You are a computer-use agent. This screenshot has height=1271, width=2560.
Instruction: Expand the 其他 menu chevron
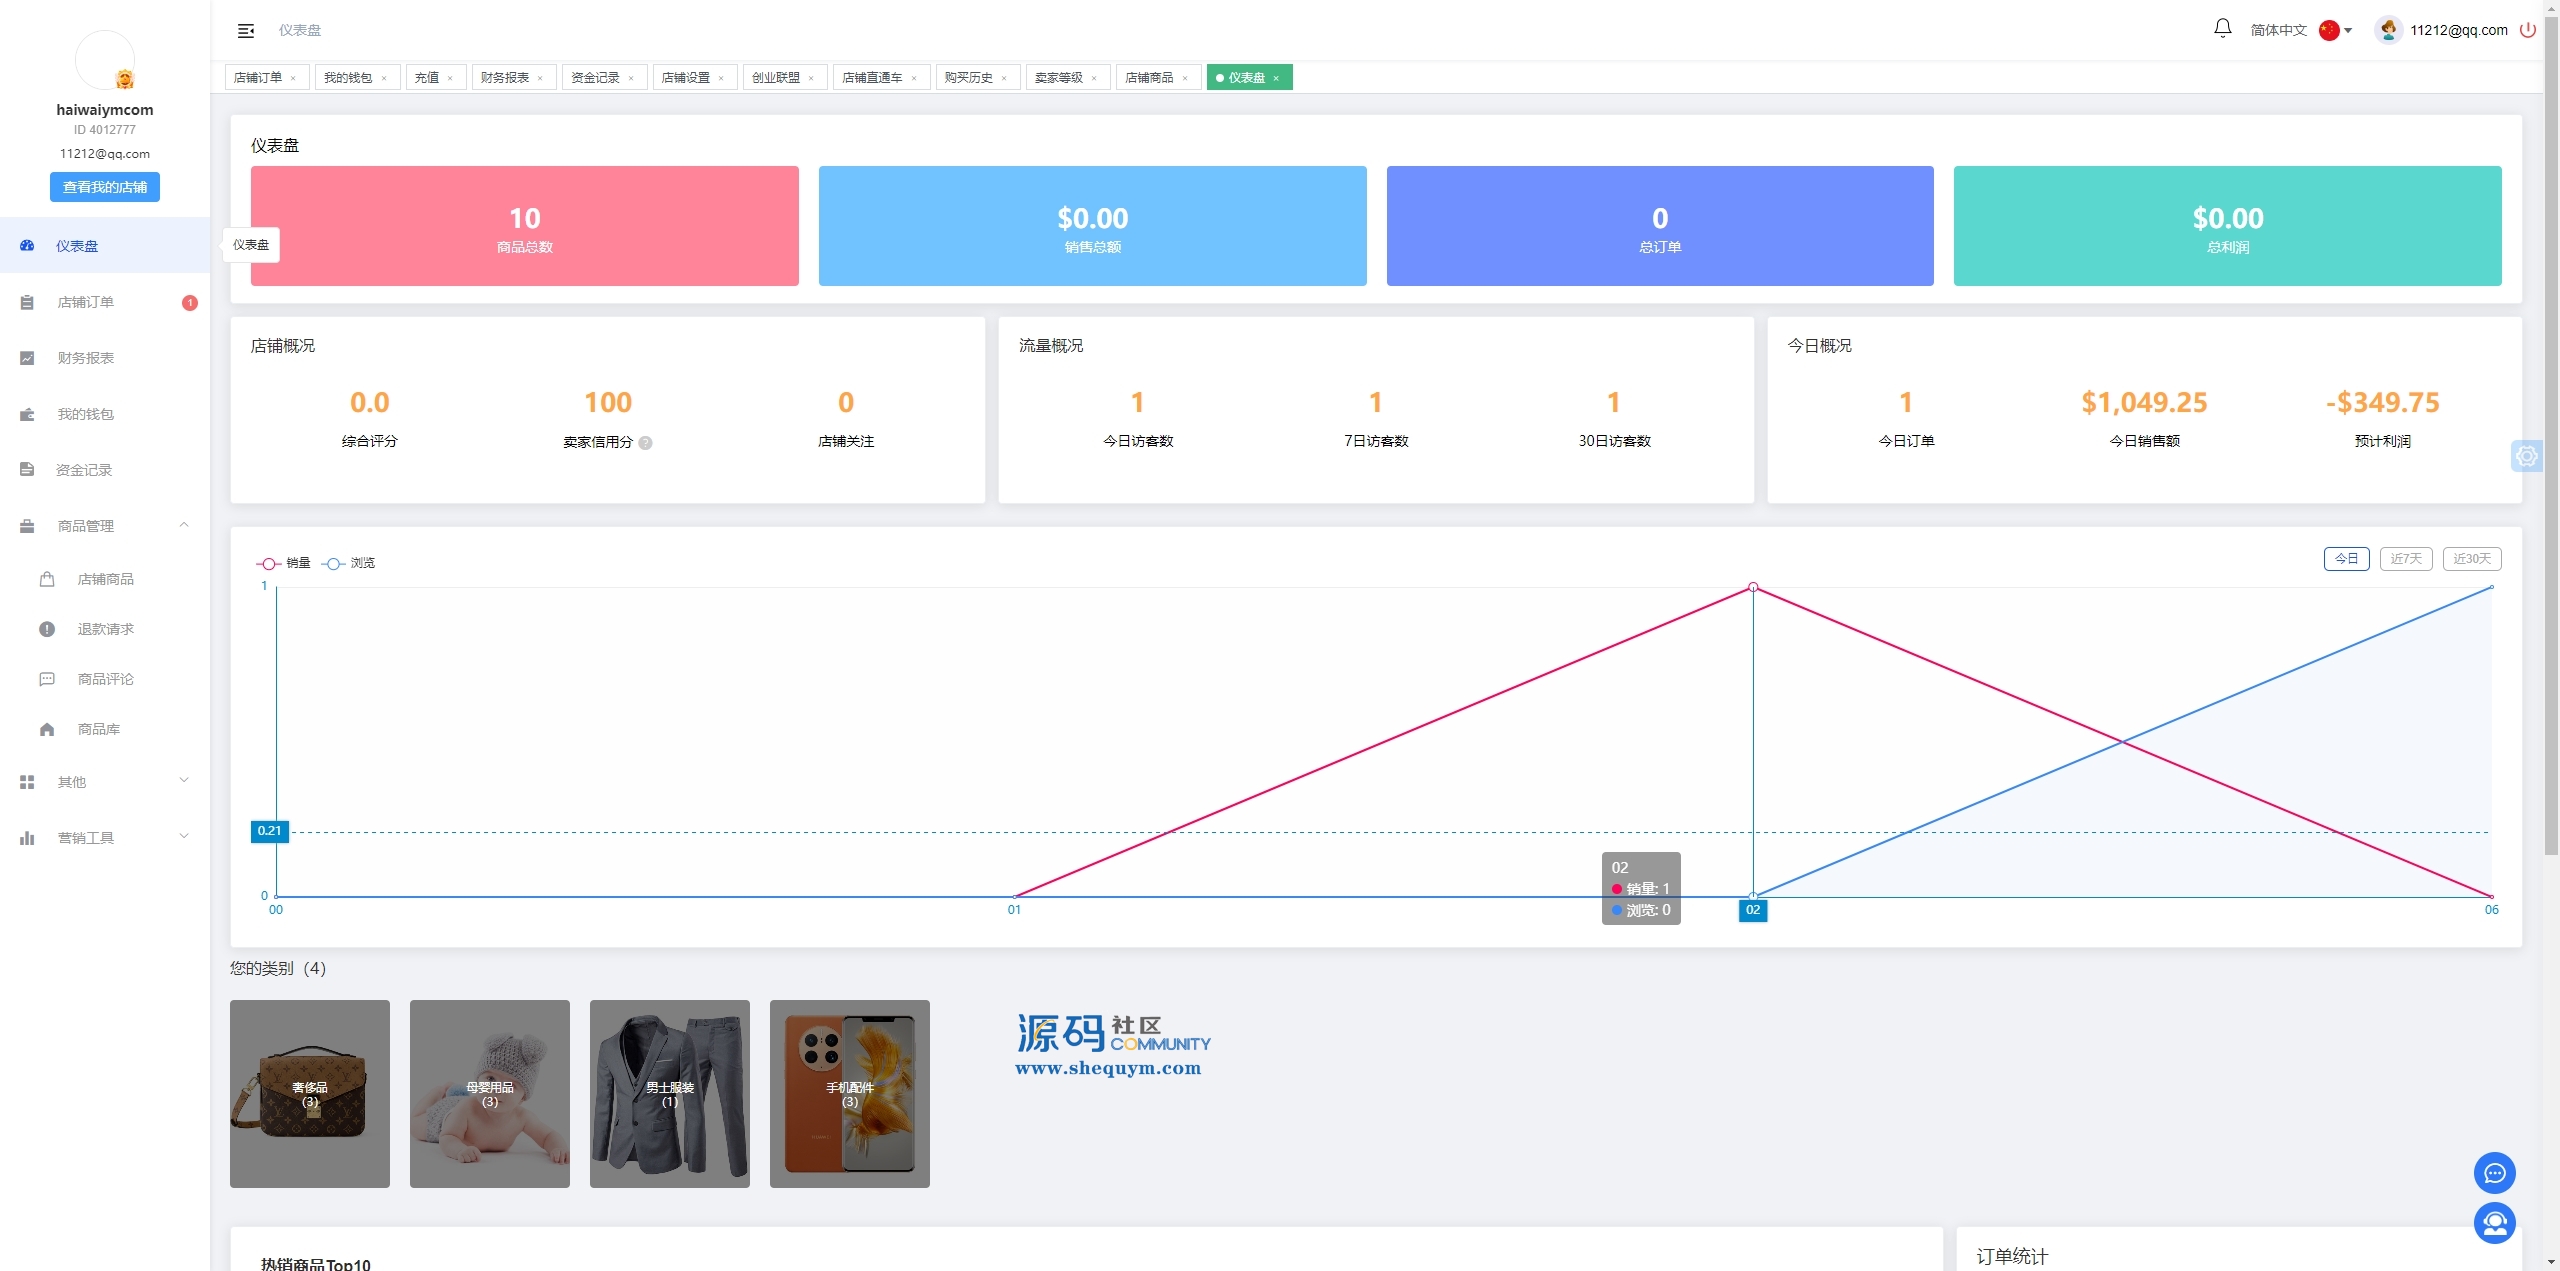point(184,781)
